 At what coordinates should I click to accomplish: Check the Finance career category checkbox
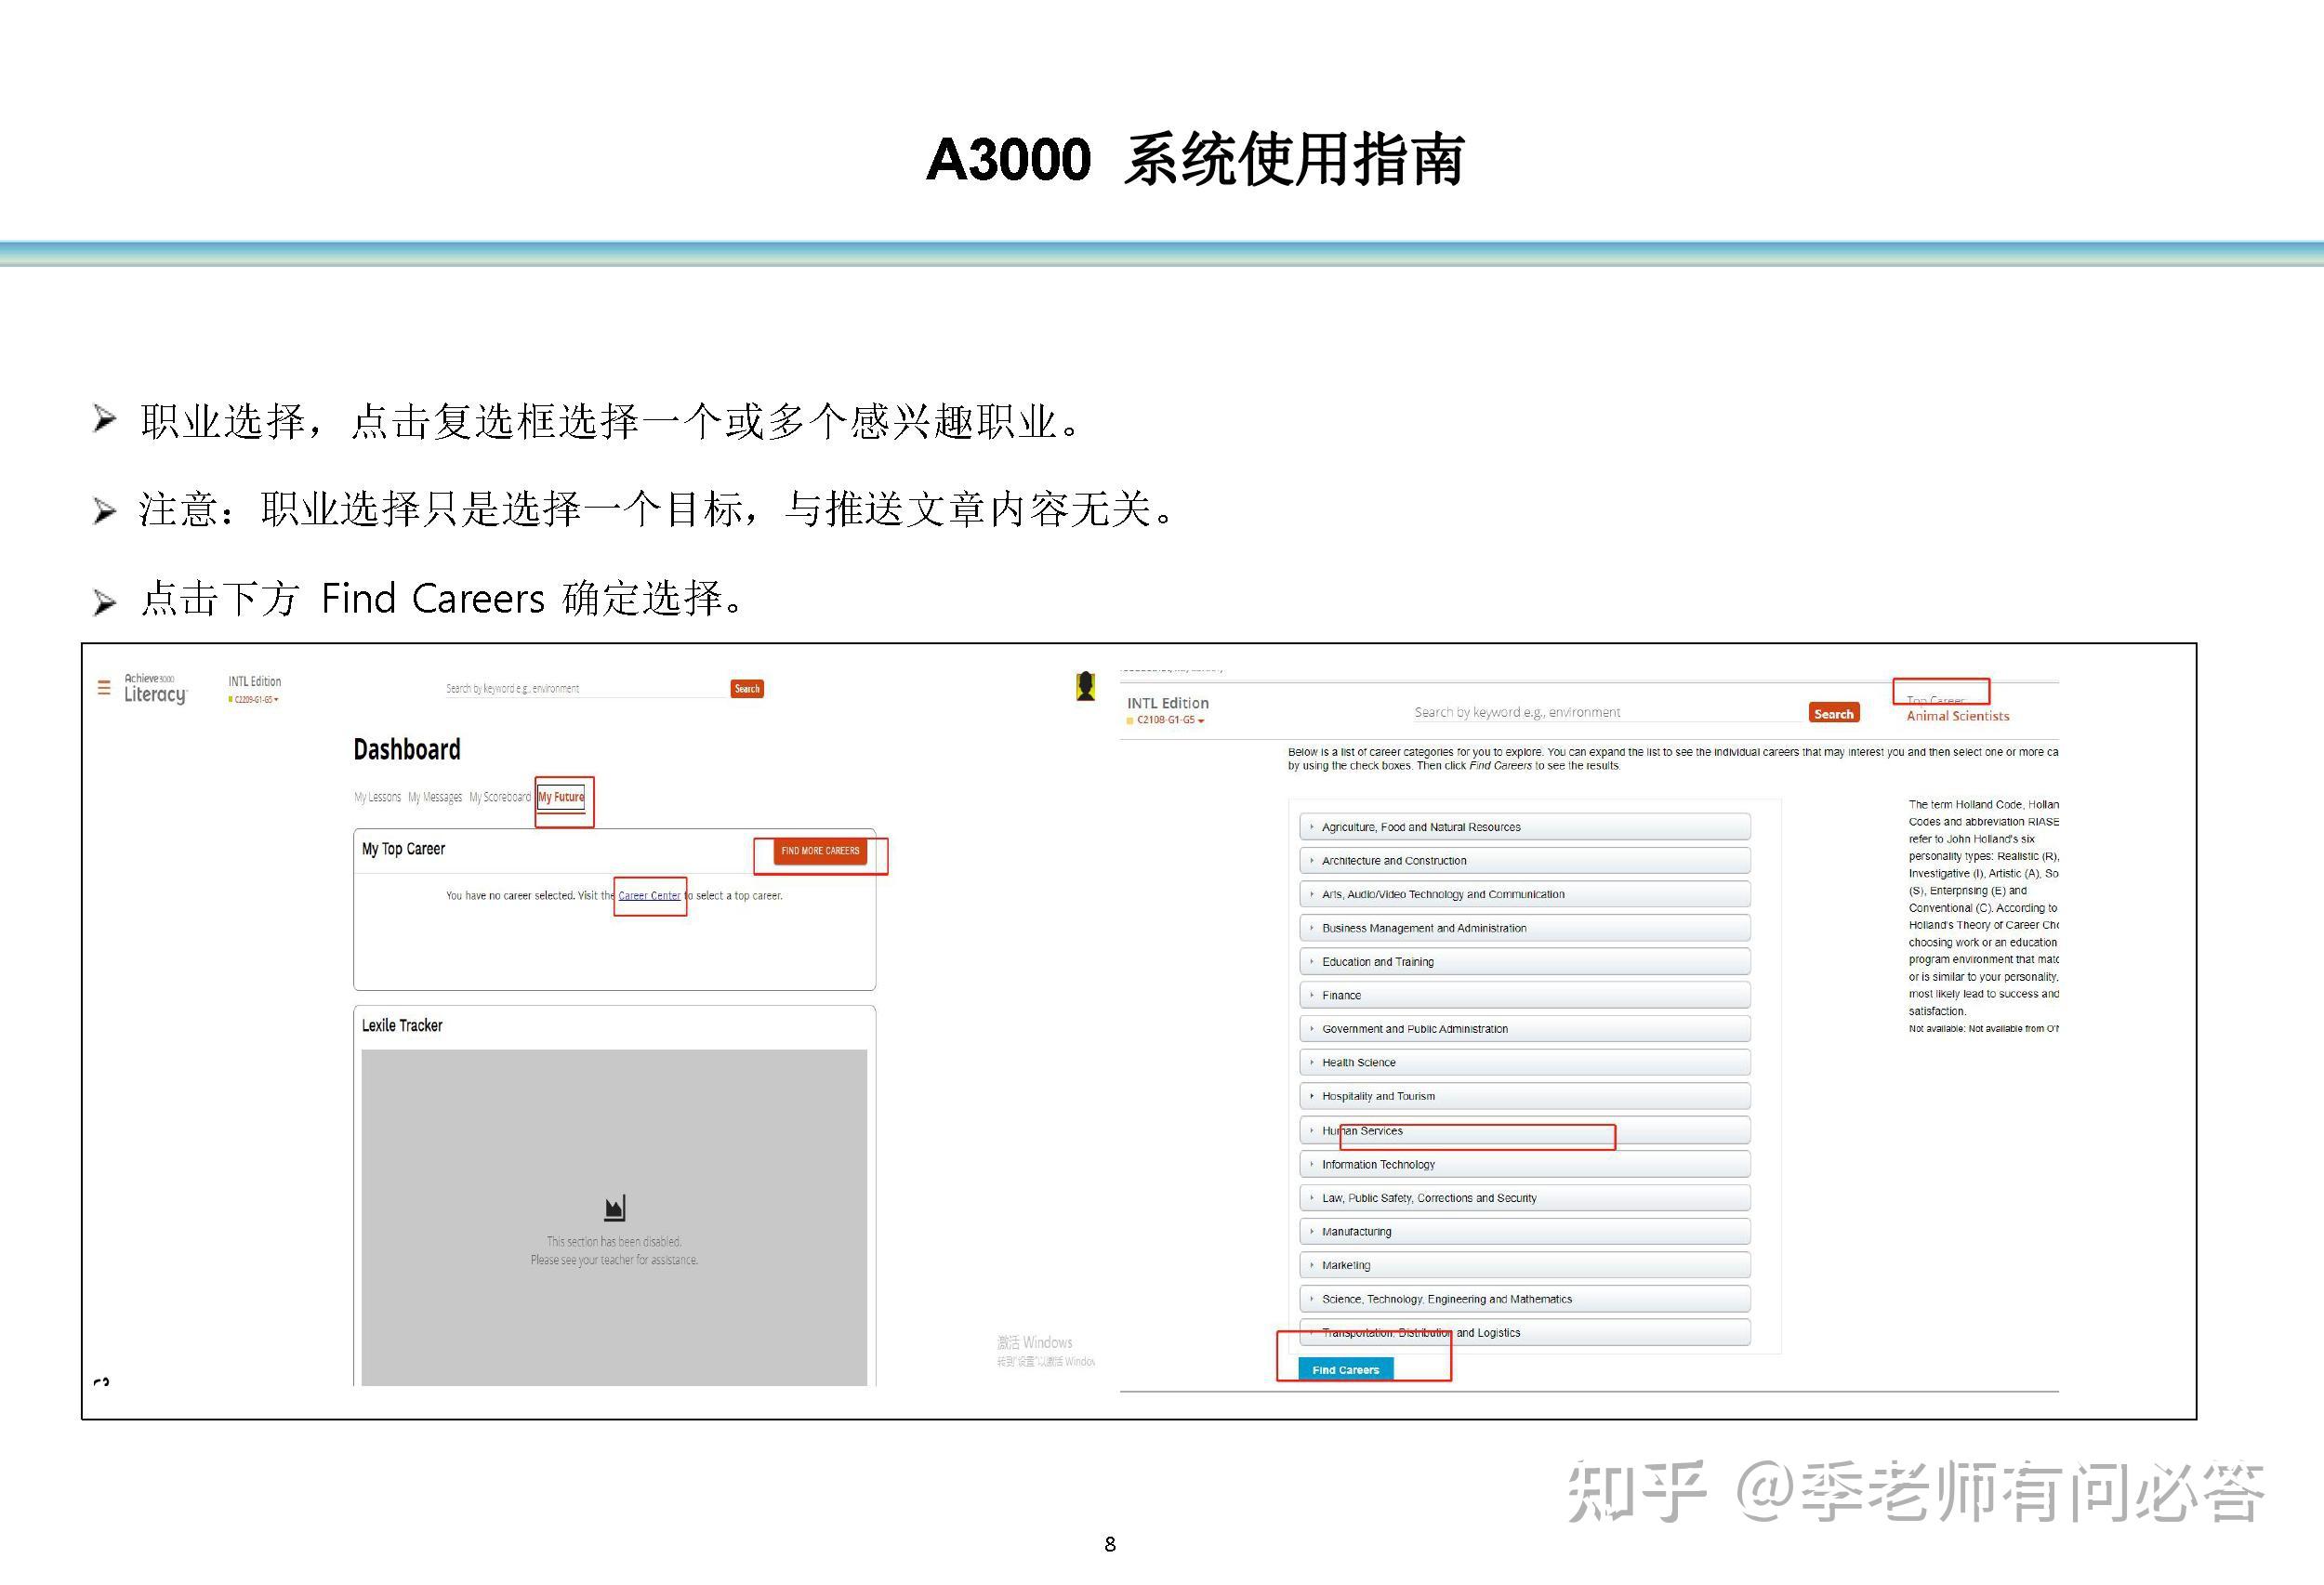coord(1311,995)
